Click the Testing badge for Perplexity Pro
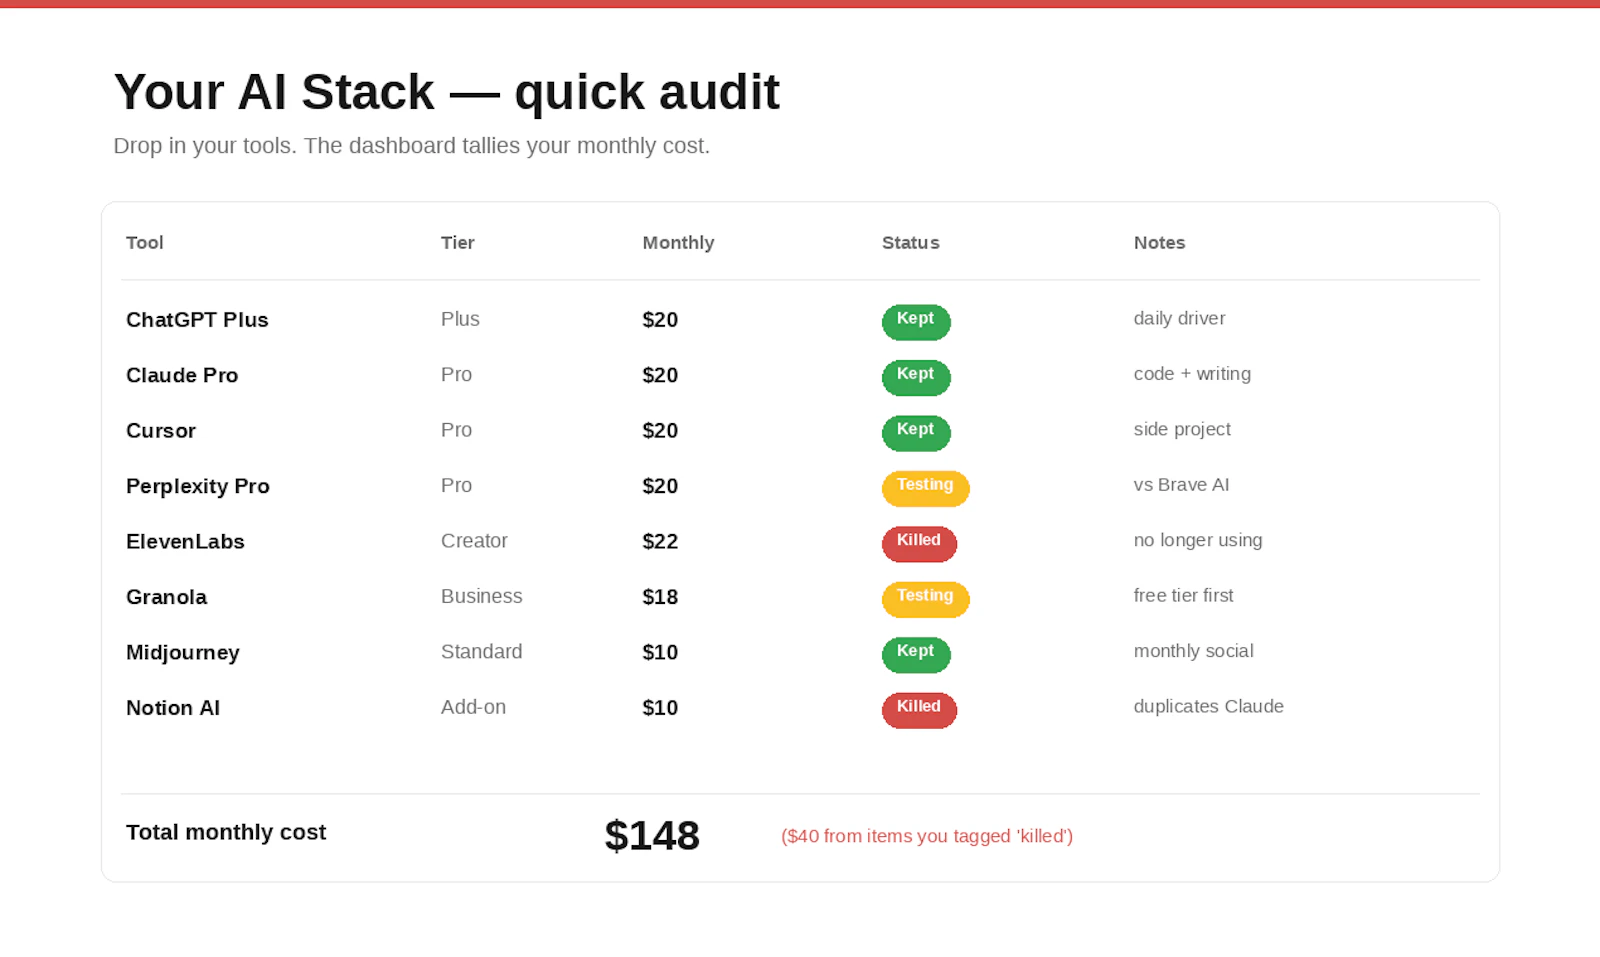 (925, 488)
